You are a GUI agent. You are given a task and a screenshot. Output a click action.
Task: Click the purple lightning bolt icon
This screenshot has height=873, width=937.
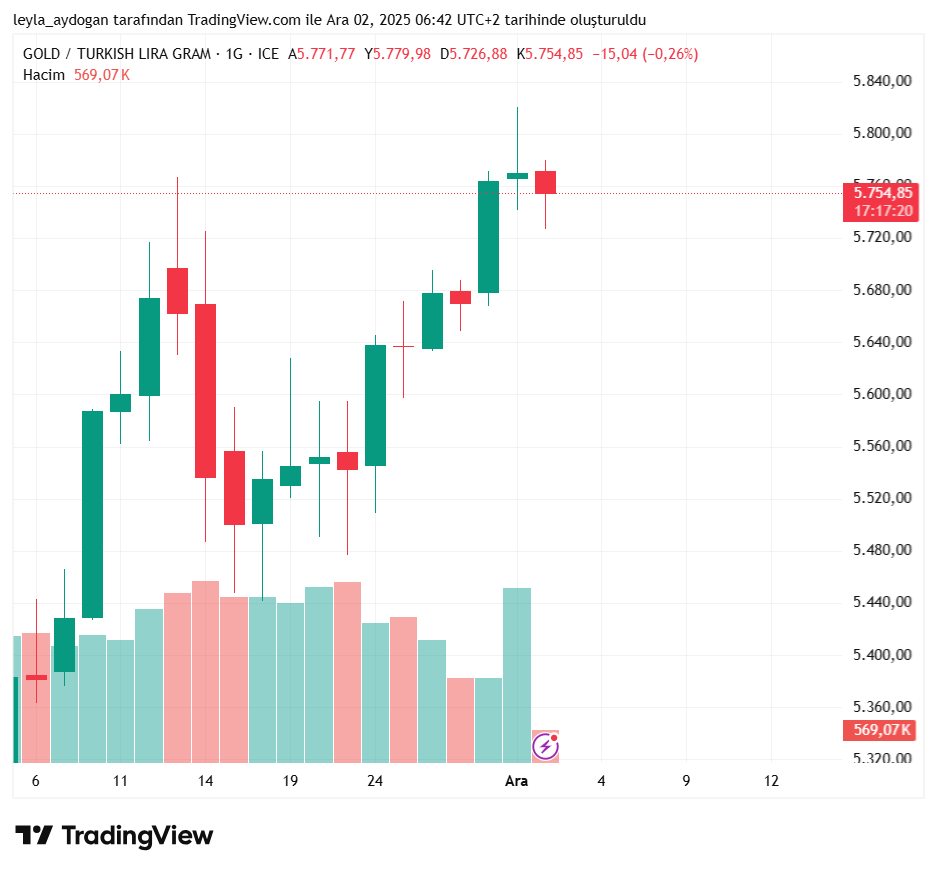pos(545,745)
